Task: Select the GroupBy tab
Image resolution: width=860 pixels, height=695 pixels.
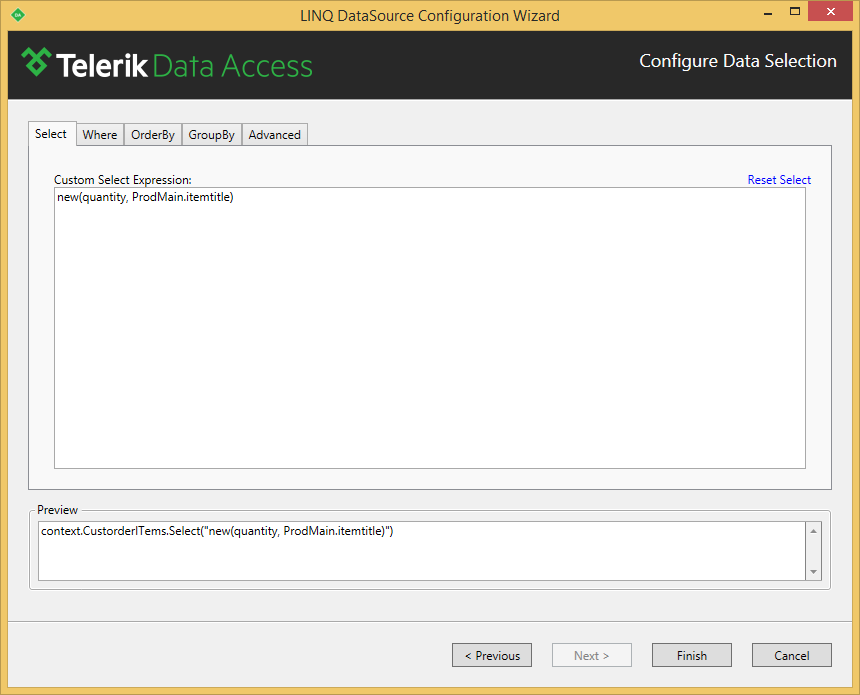Action: pyautogui.click(x=212, y=135)
